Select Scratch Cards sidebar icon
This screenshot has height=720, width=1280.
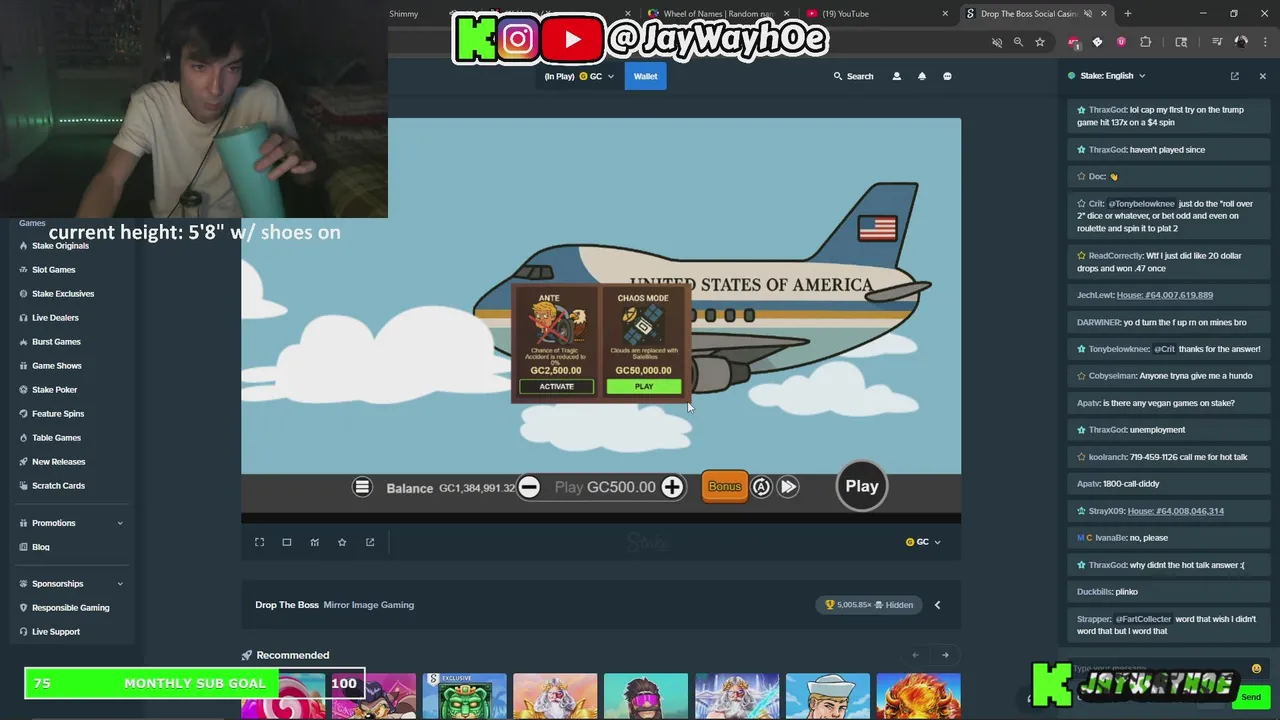(23, 486)
